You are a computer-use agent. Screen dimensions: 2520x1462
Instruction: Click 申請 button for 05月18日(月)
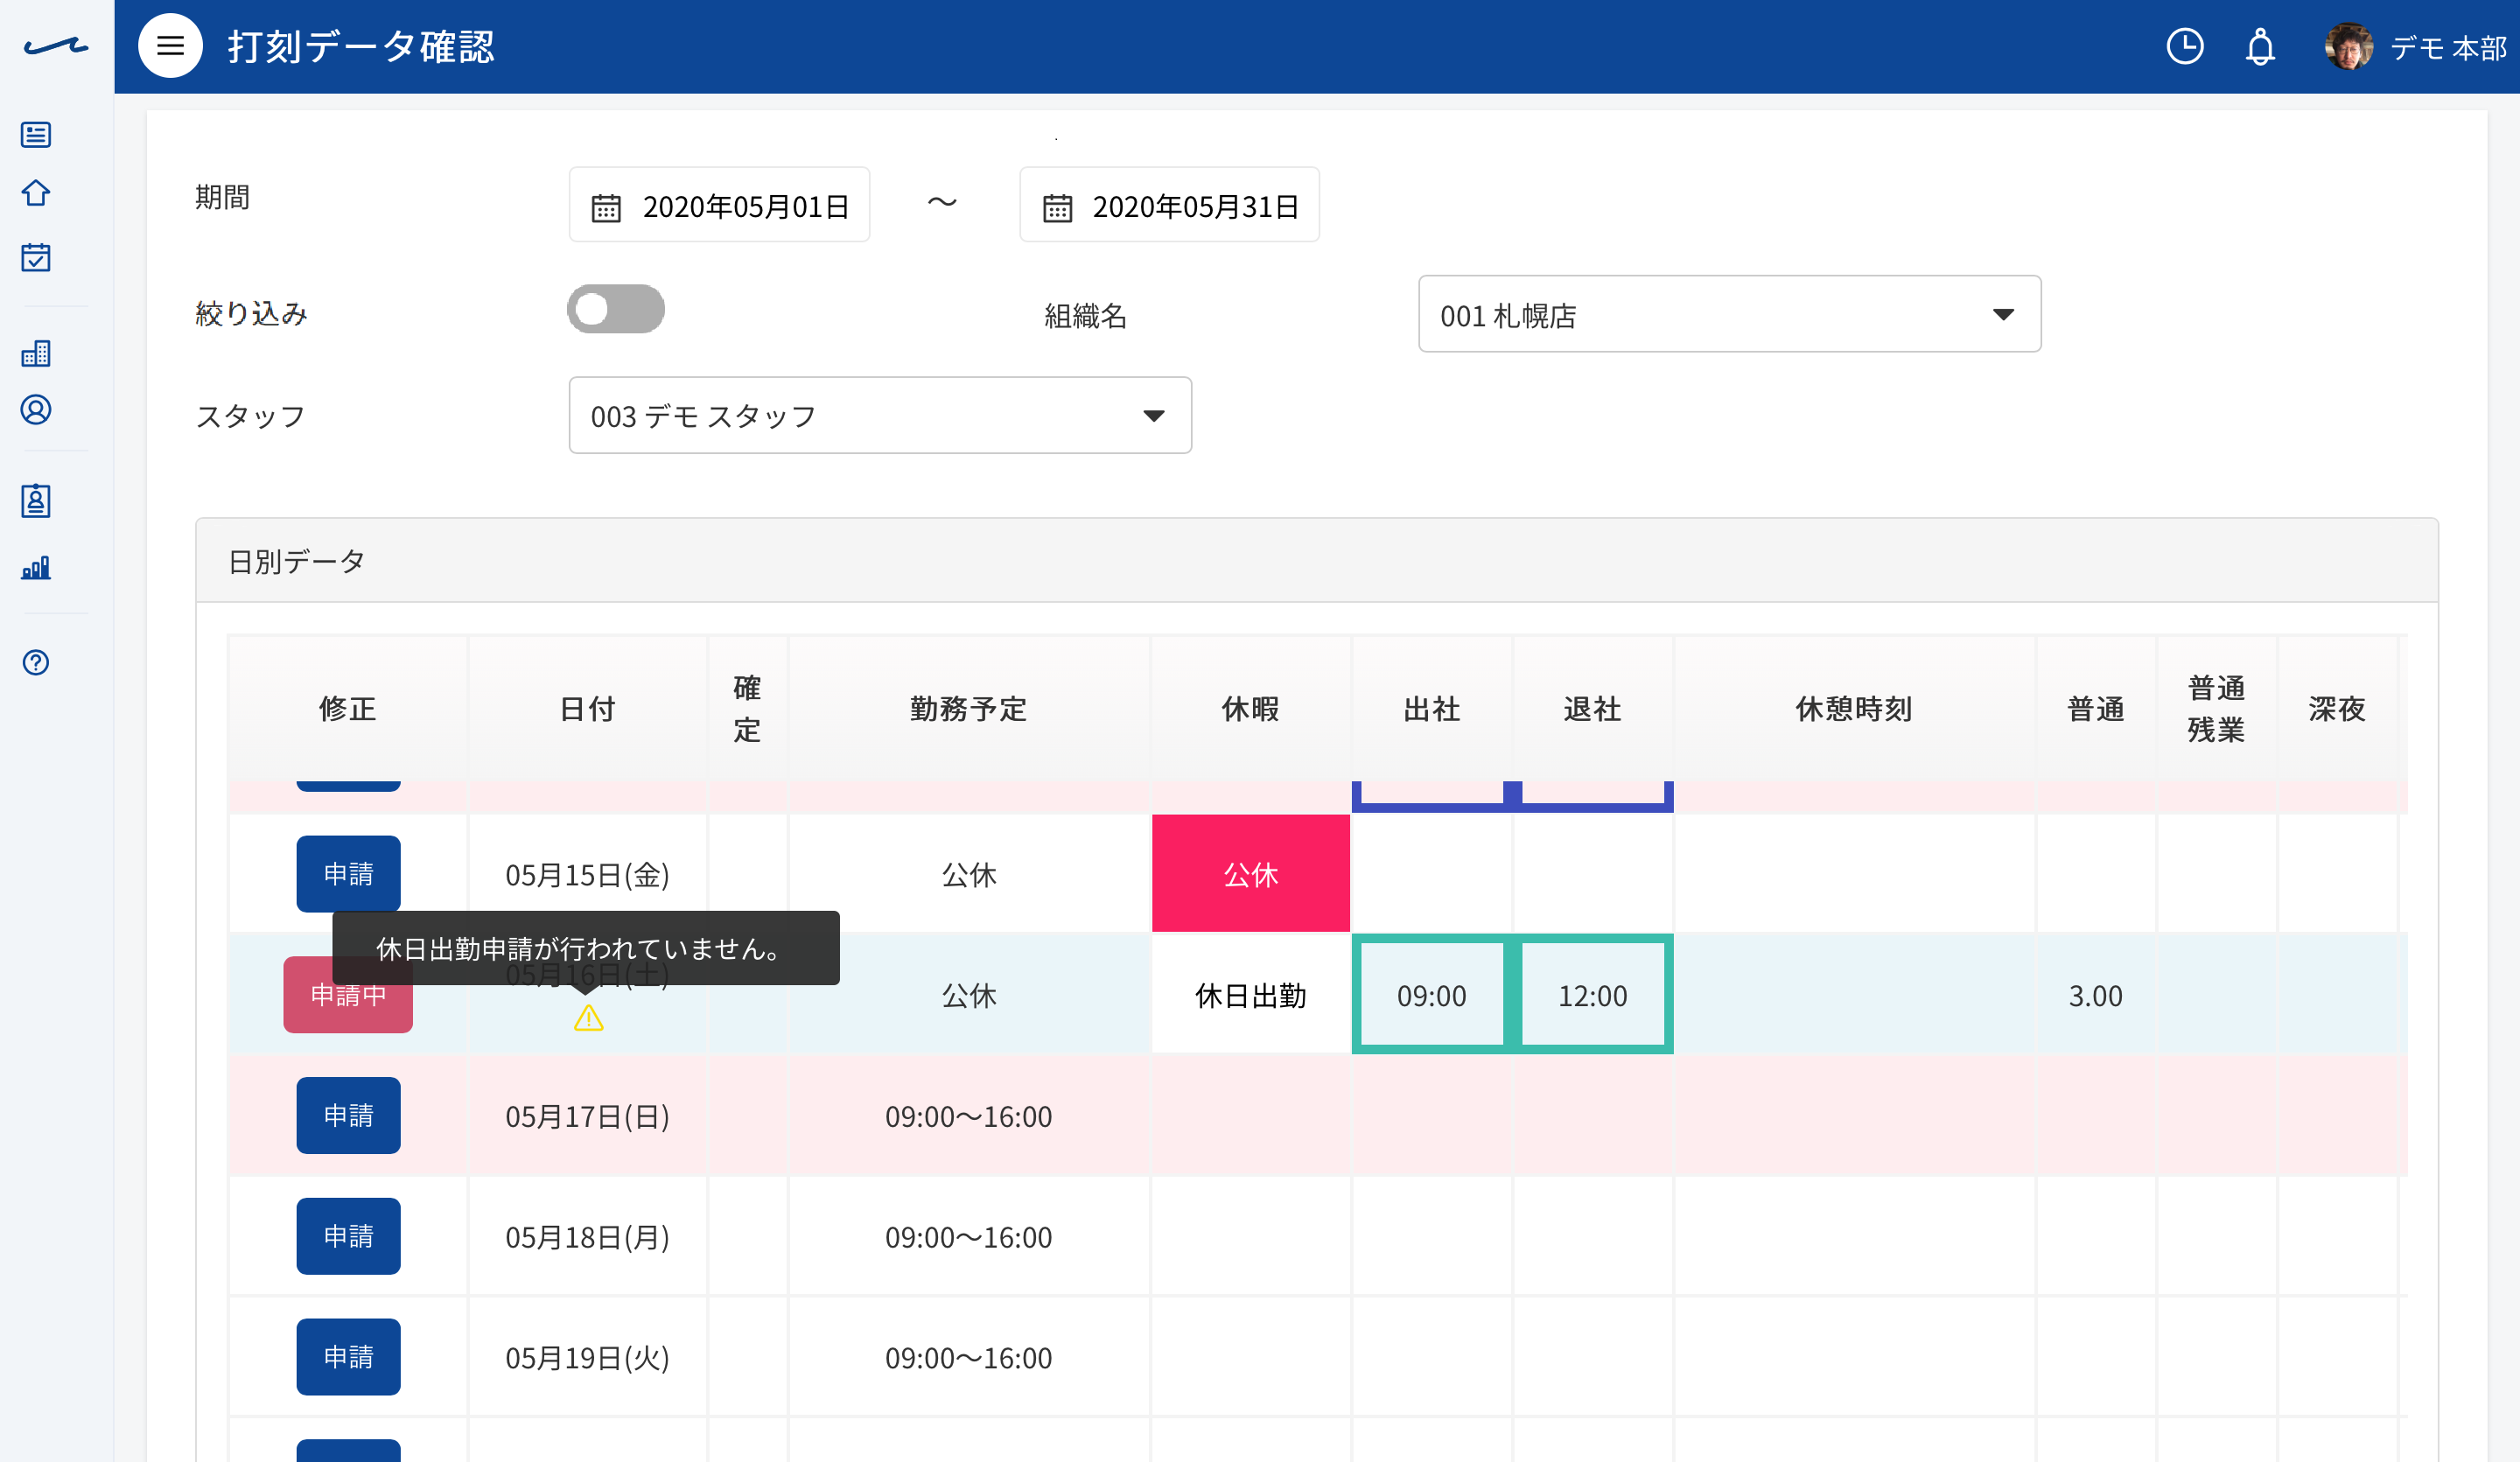pos(348,1236)
